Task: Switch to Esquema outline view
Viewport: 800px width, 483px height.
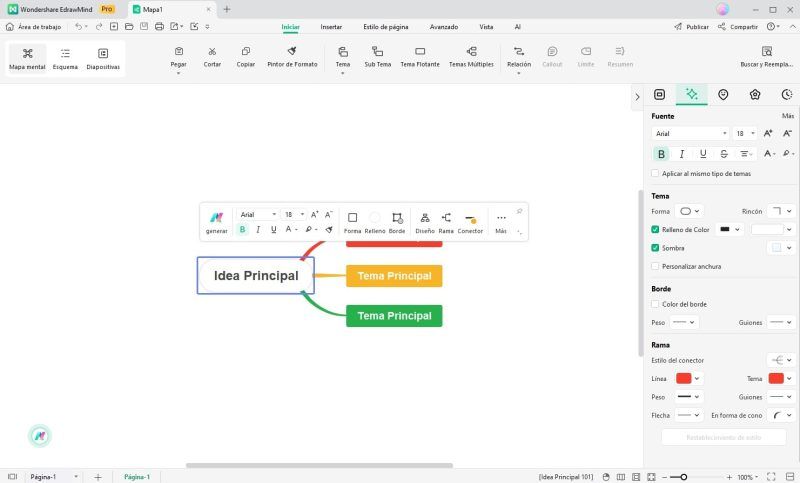Action: coord(65,58)
